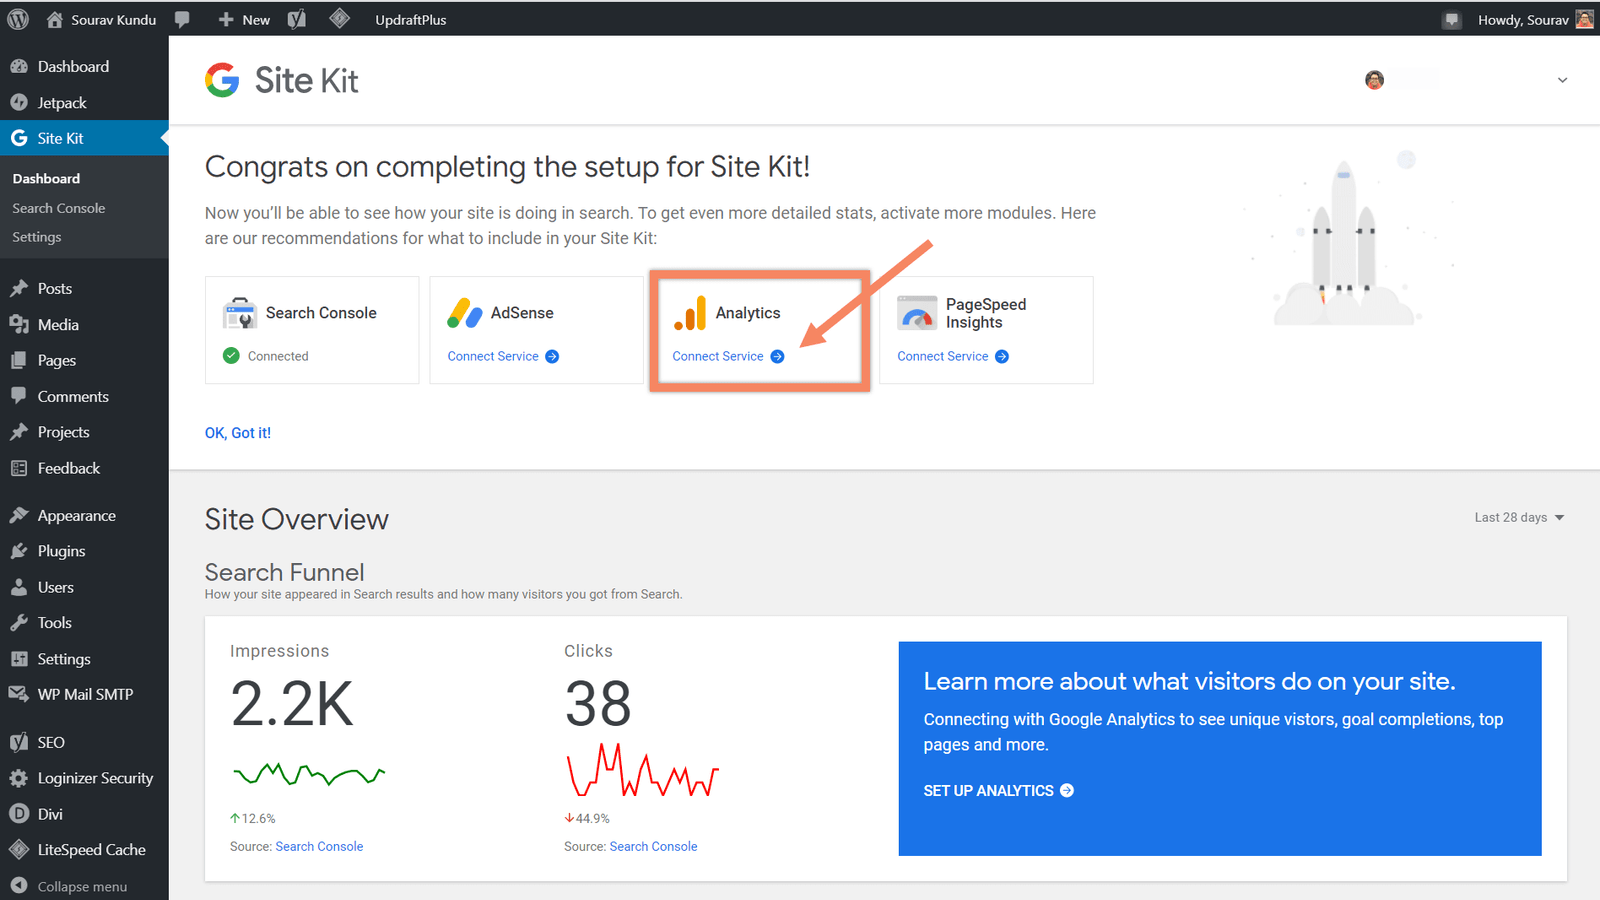Select the Jetpack icon in the sidebar

pyautogui.click(x=19, y=102)
